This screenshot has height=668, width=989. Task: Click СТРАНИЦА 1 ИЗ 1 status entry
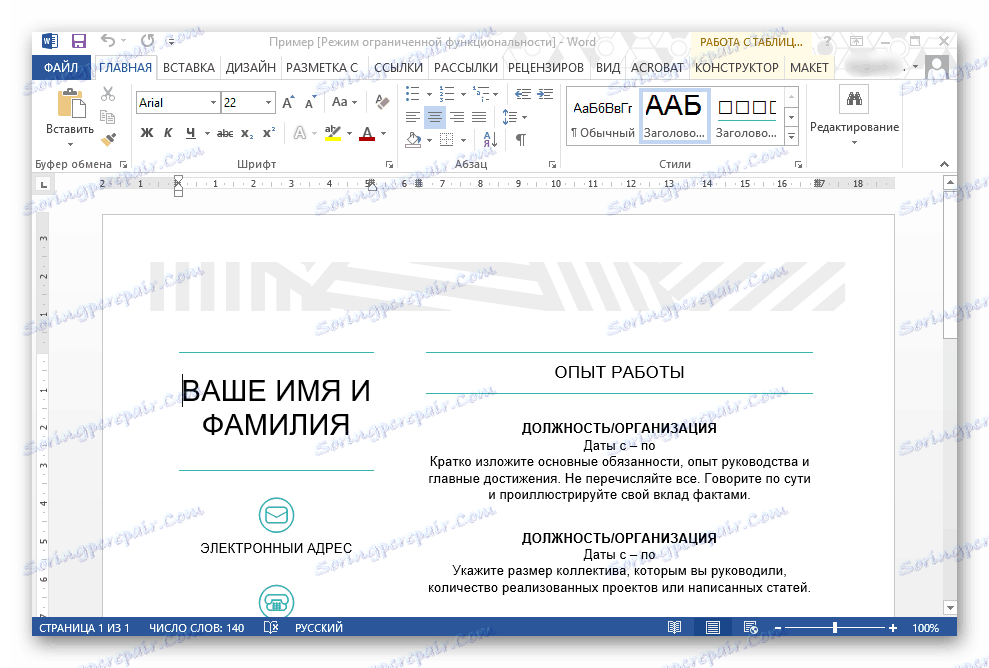pyautogui.click(x=84, y=628)
